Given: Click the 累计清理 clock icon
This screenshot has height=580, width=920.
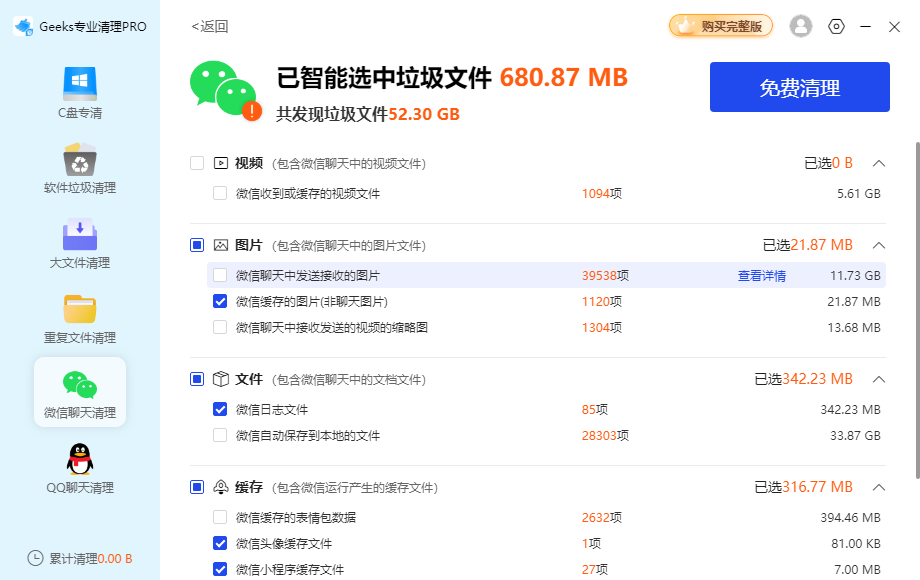Looking at the screenshot, I should pos(35,558).
